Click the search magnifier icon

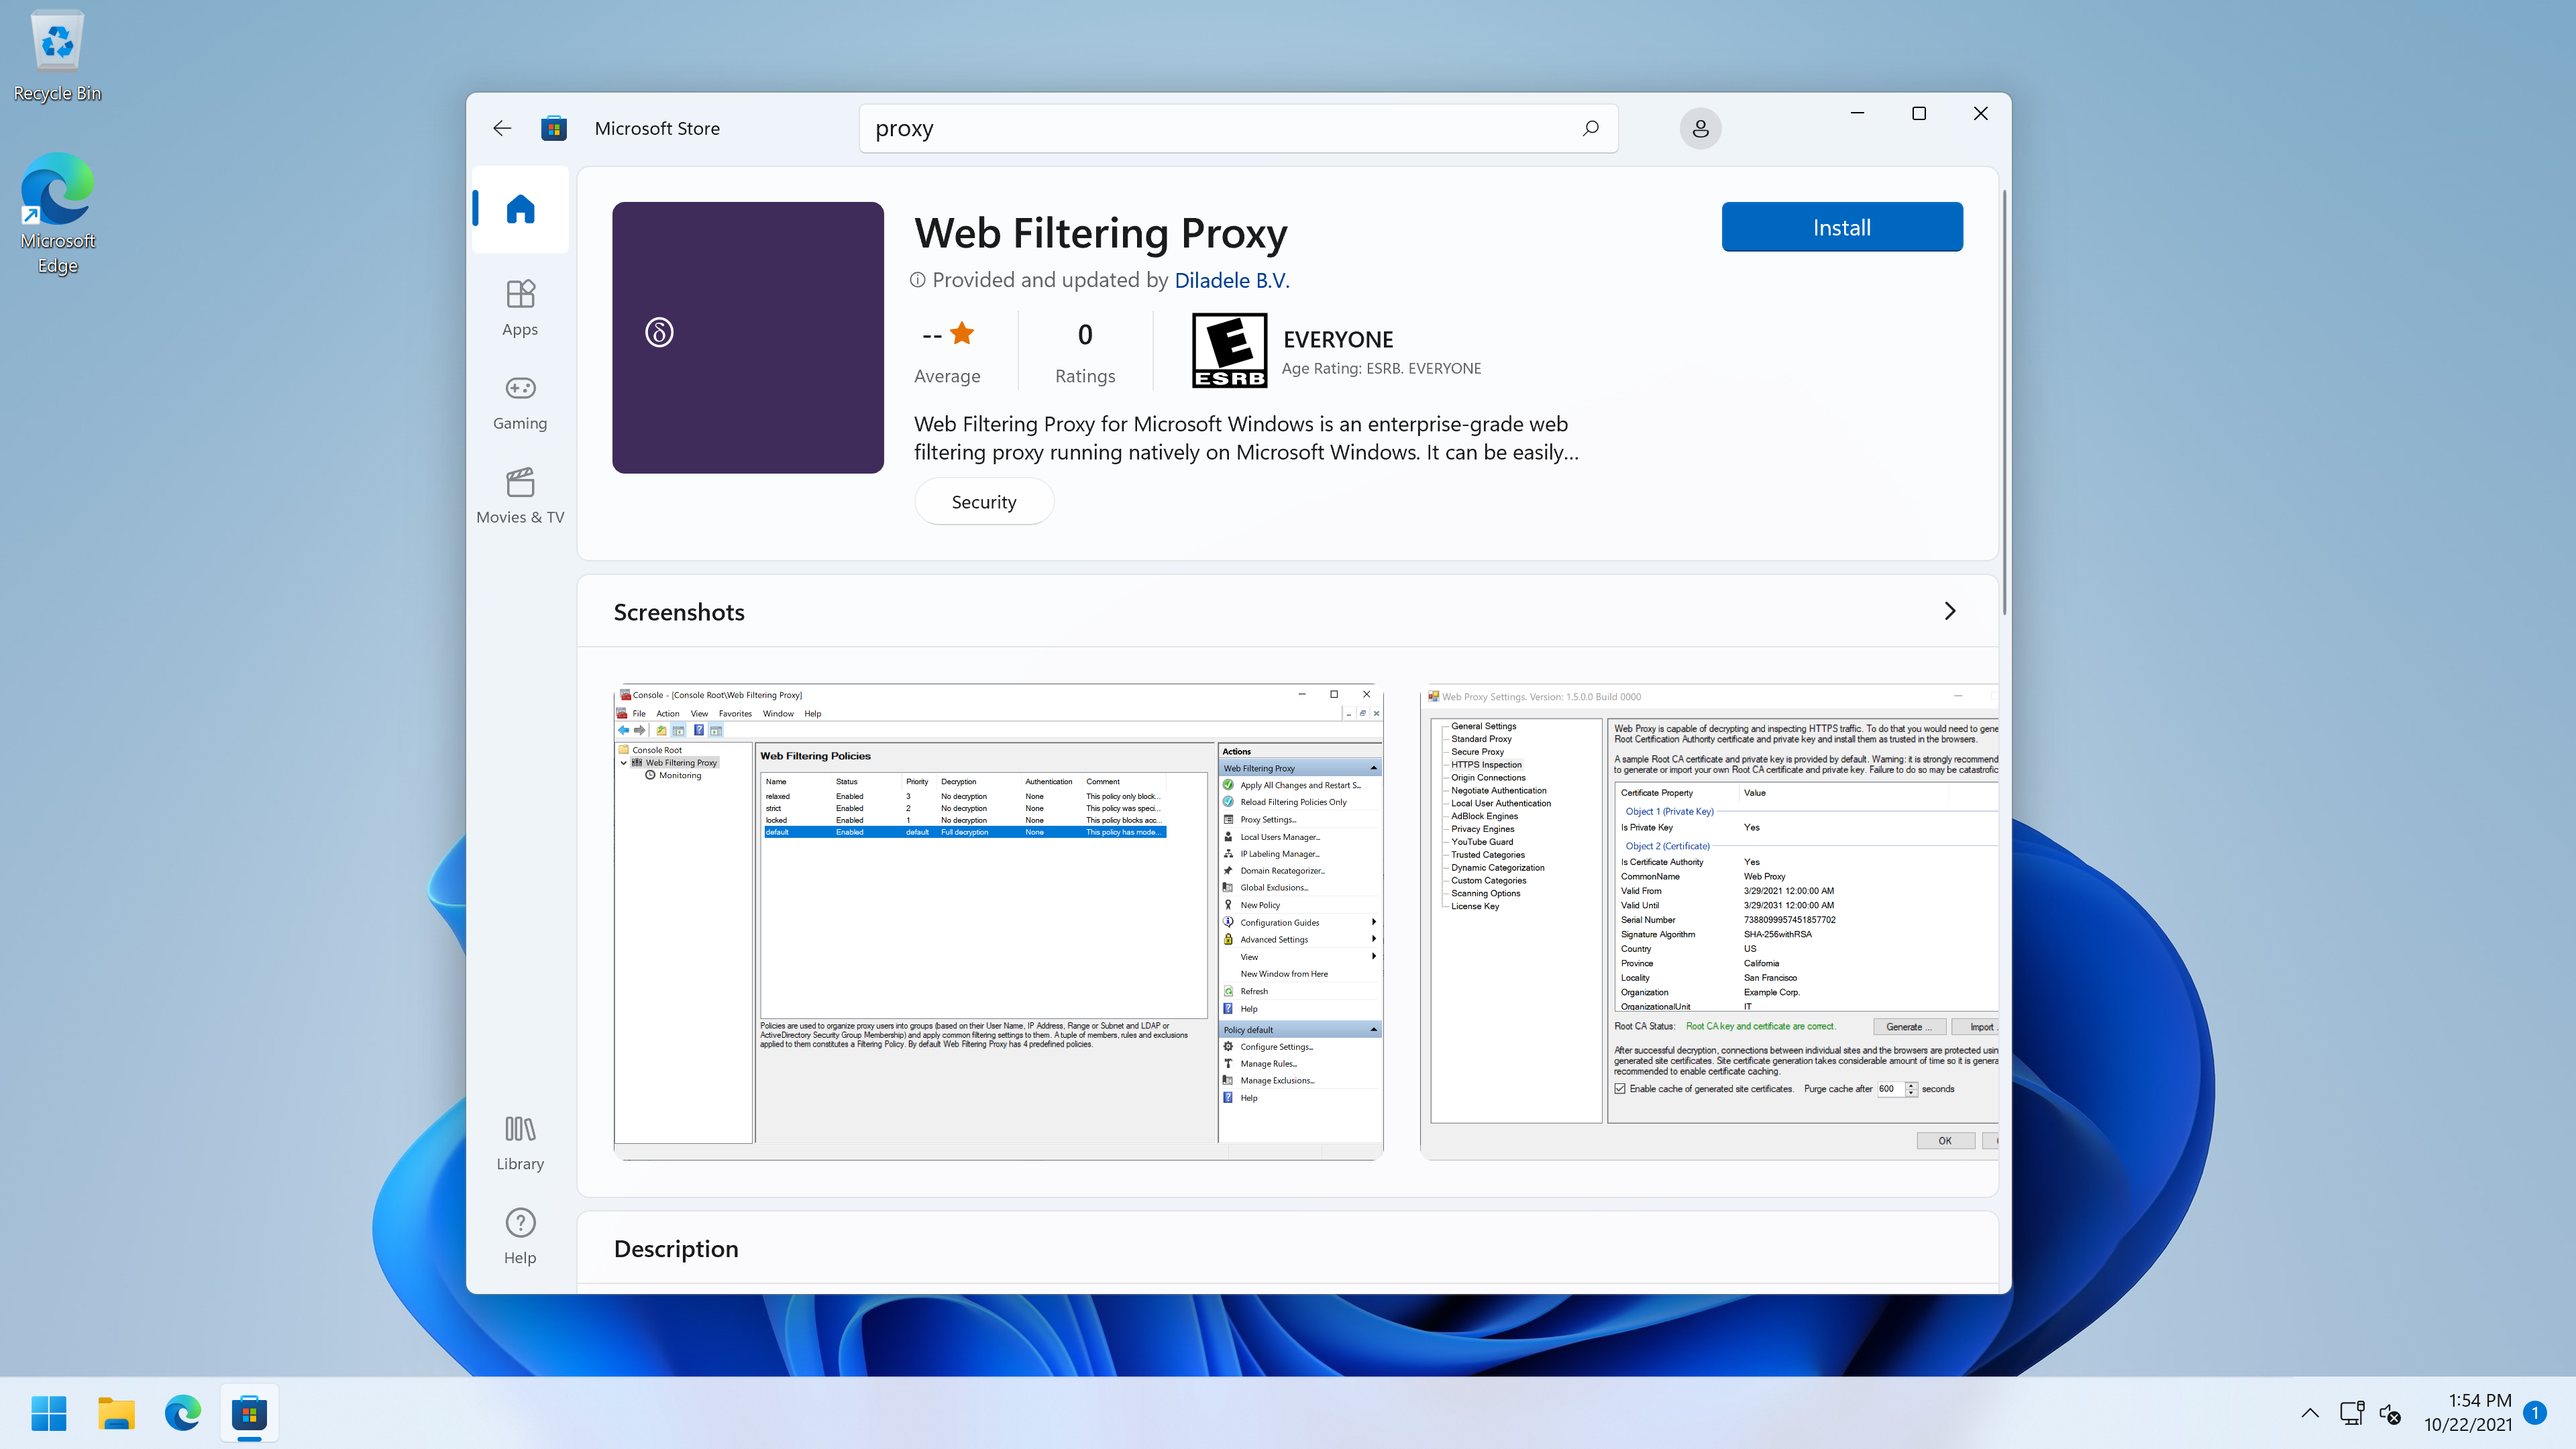(x=1590, y=128)
